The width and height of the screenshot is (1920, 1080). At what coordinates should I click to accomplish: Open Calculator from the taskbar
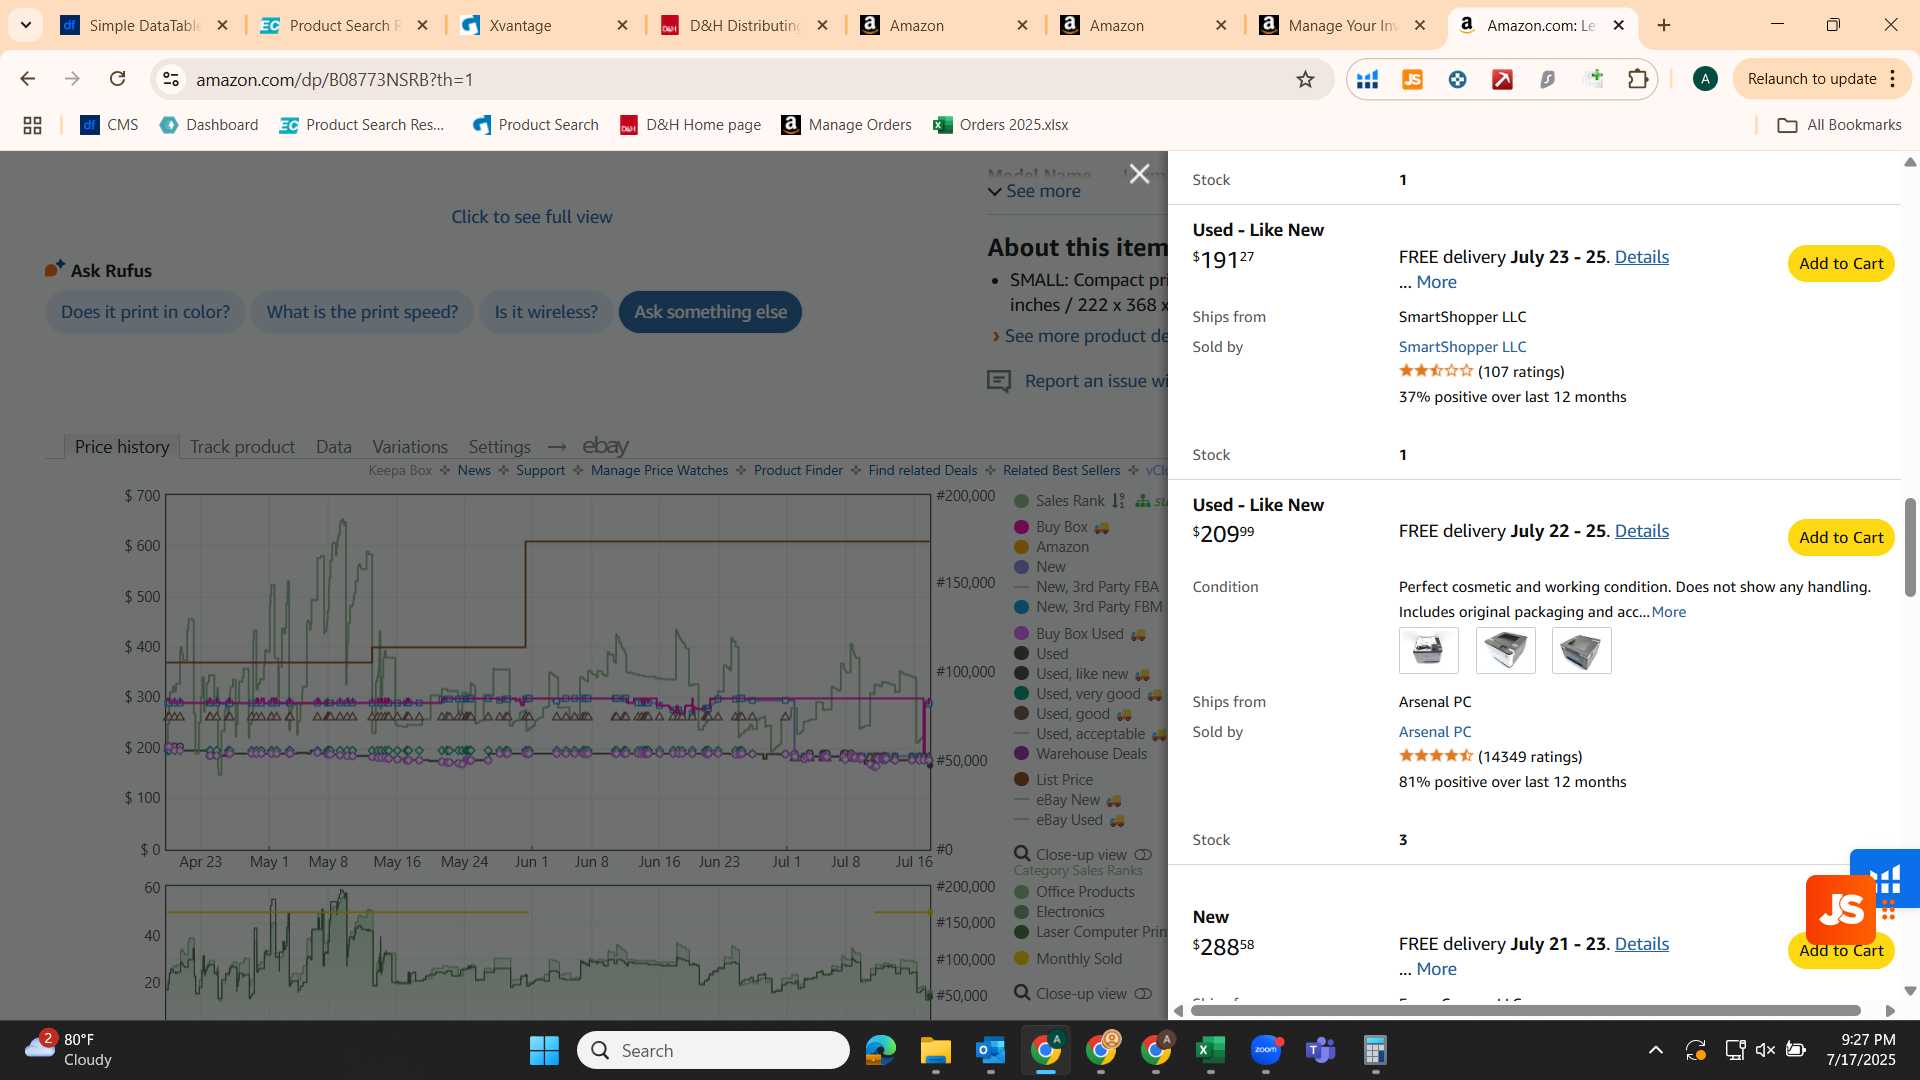pyautogui.click(x=1375, y=1050)
